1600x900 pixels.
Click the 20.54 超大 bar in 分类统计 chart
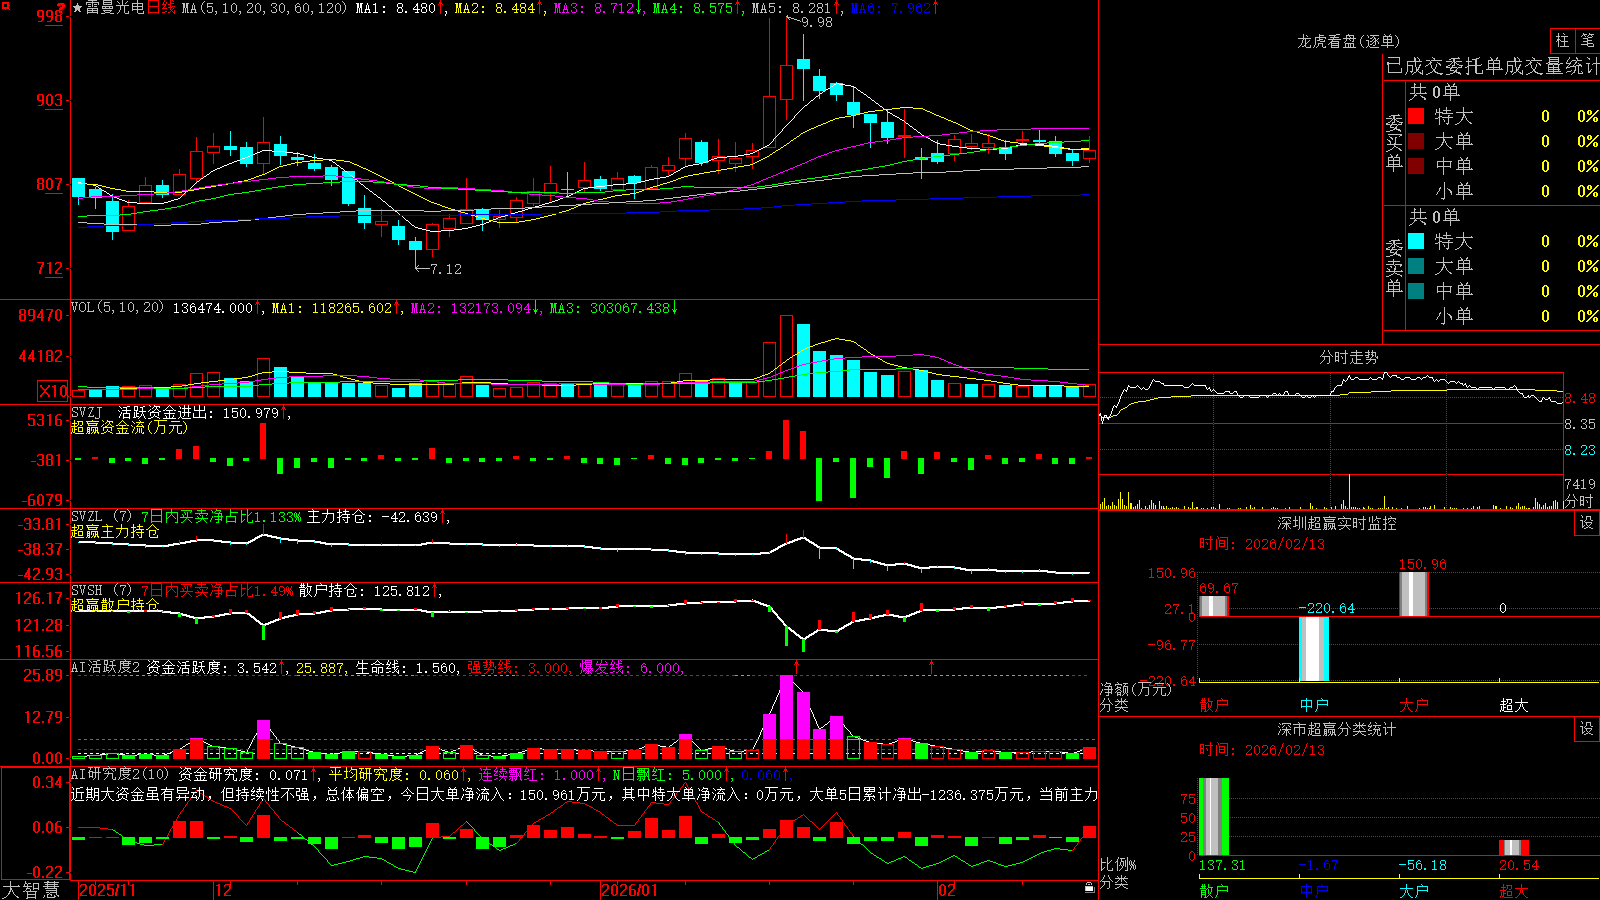[1514, 848]
